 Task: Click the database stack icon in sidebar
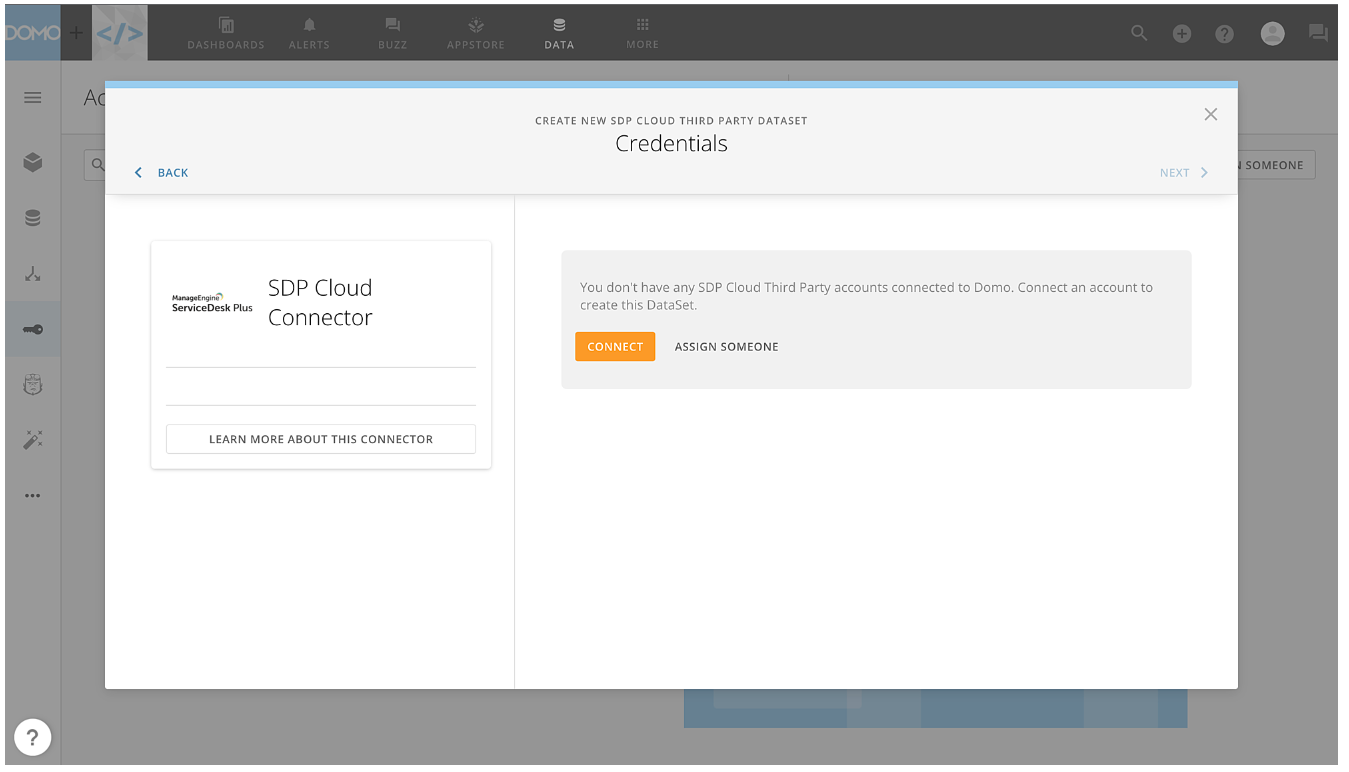click(x=33, y=218)
